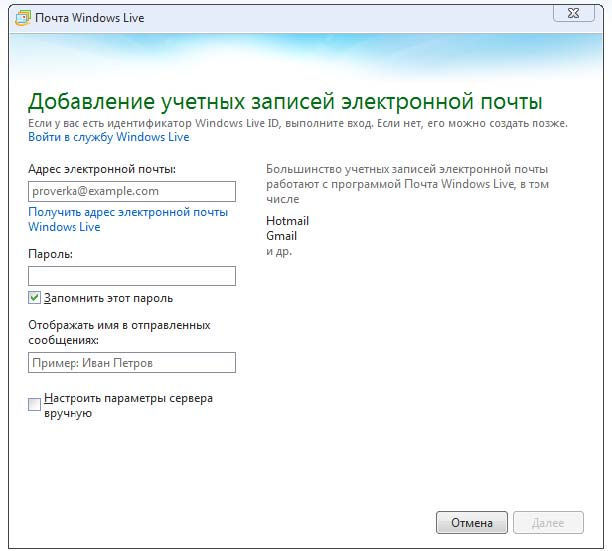Viewport: 612px width, 551px height.
Task: Click the Отмена button
Action: tap(472, 523)
